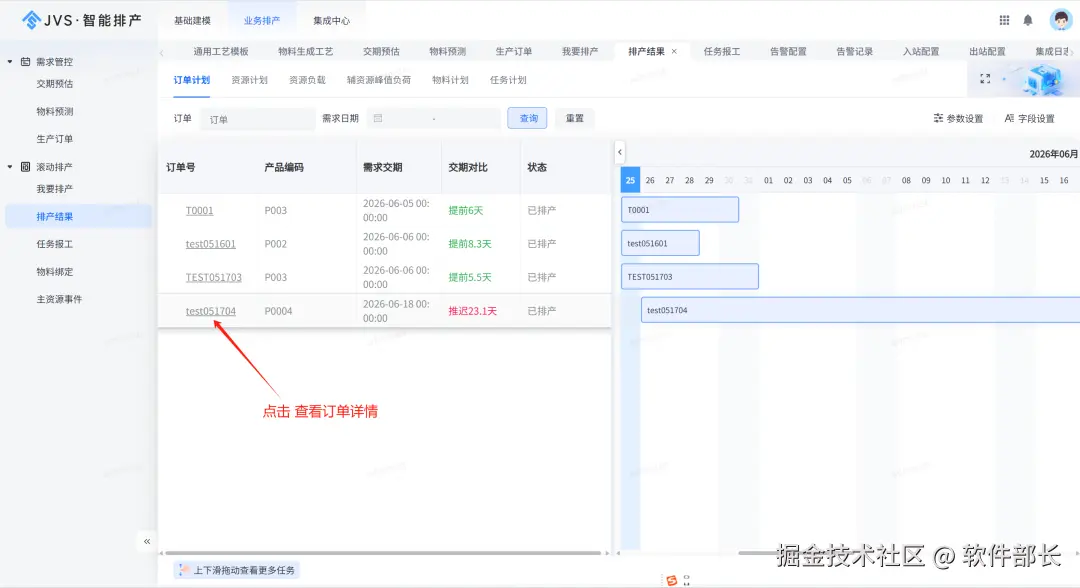Collapse the left sidebar with double-chevron
This screenshot has height=588, width=1080.
tap(147, 541)
